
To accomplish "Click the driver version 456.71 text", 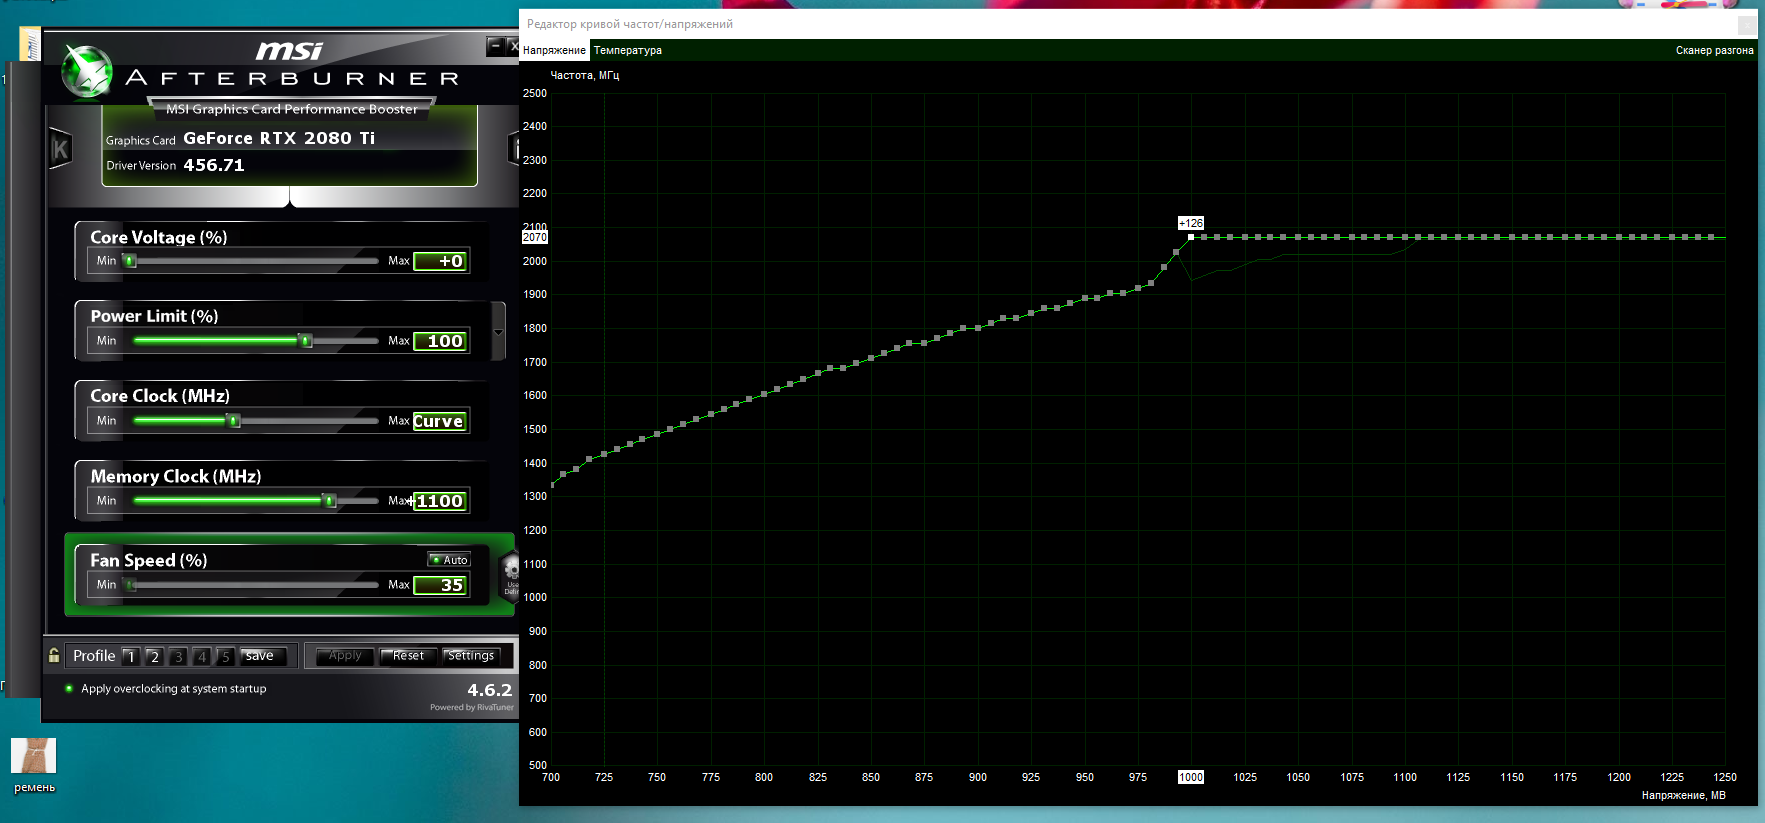I will point(214,165).
